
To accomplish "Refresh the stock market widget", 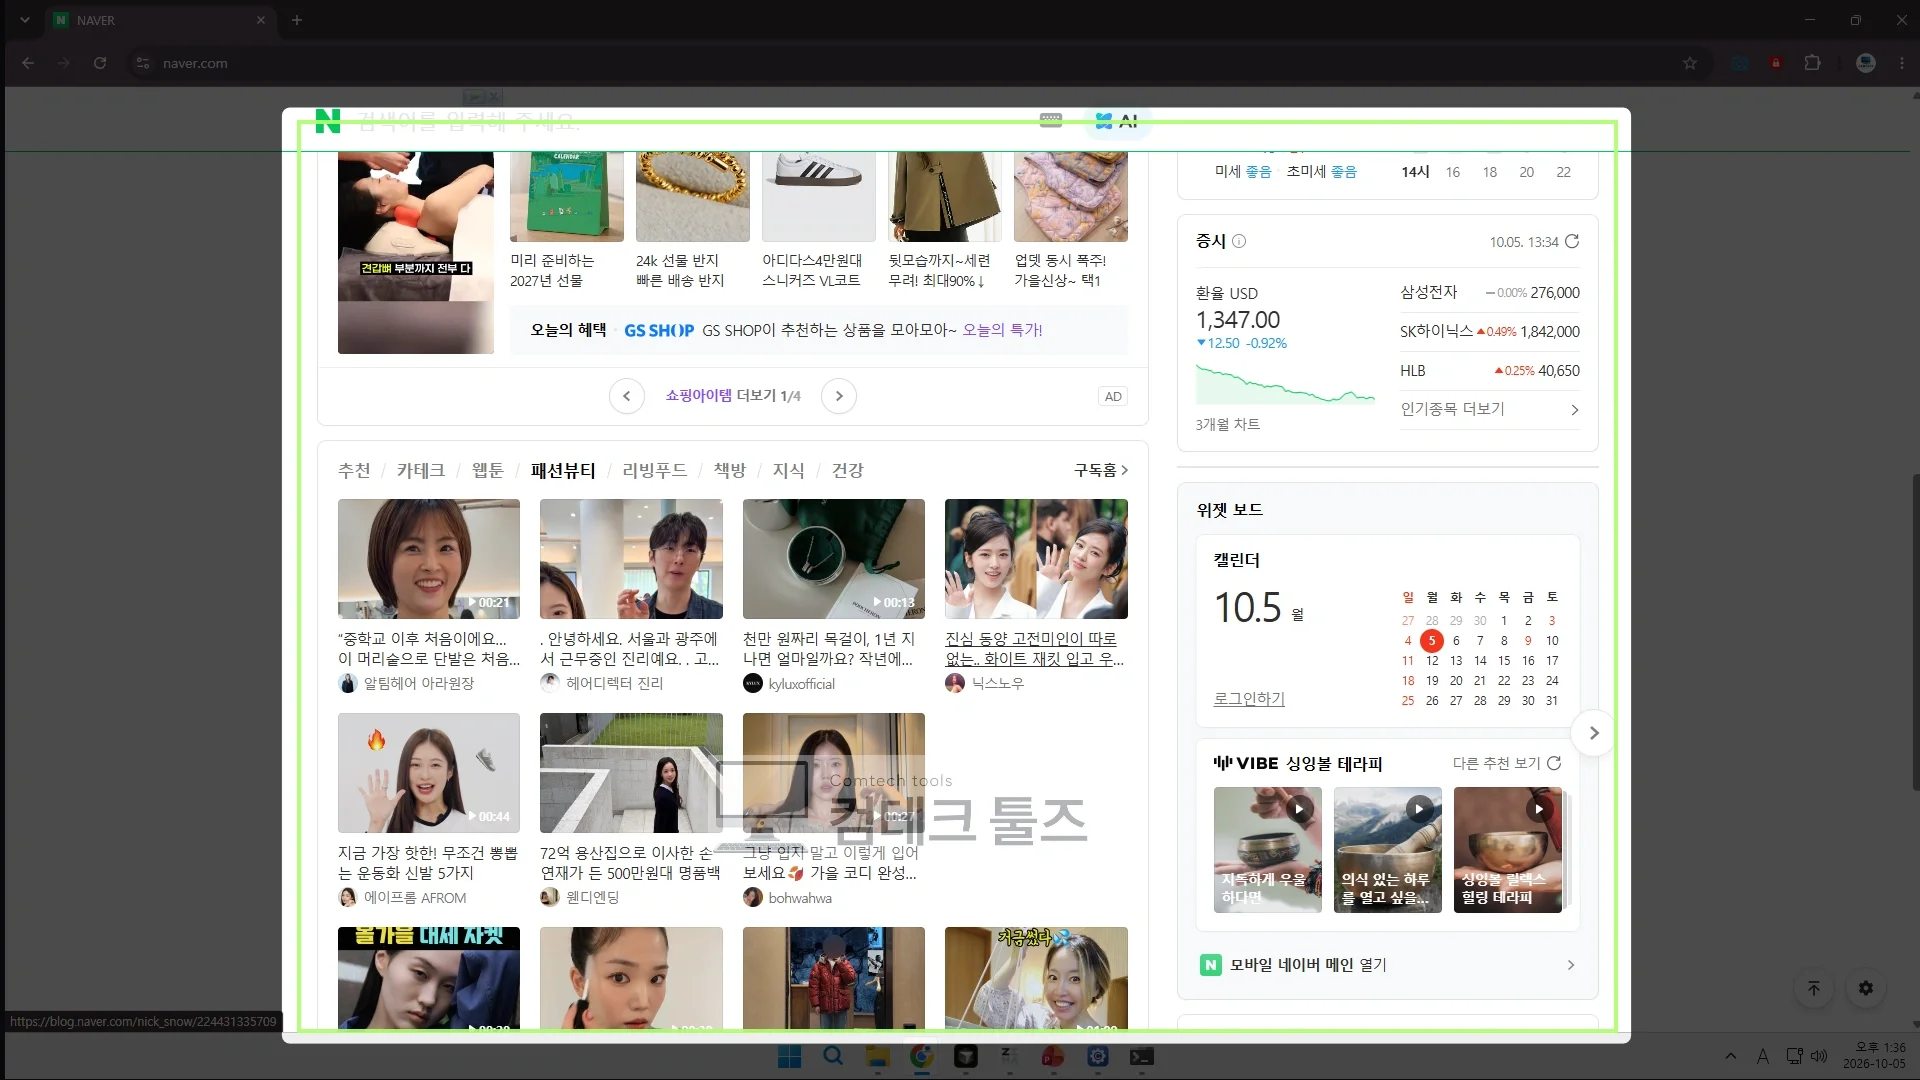I will tap(1572, 241).
